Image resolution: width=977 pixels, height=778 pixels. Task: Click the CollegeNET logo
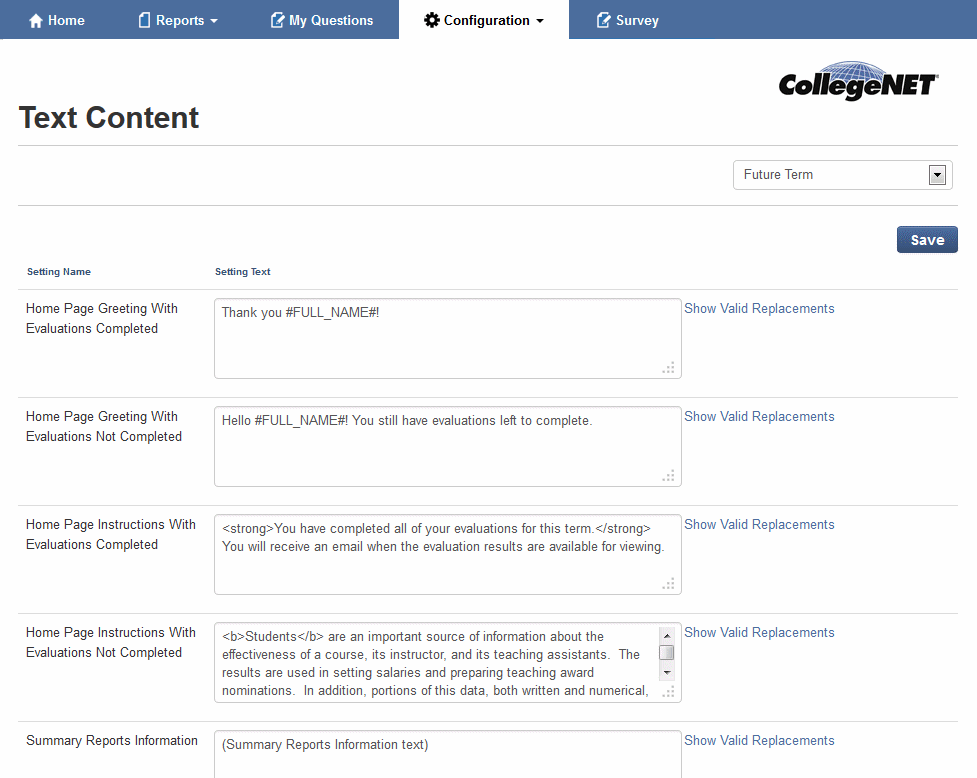858,81
